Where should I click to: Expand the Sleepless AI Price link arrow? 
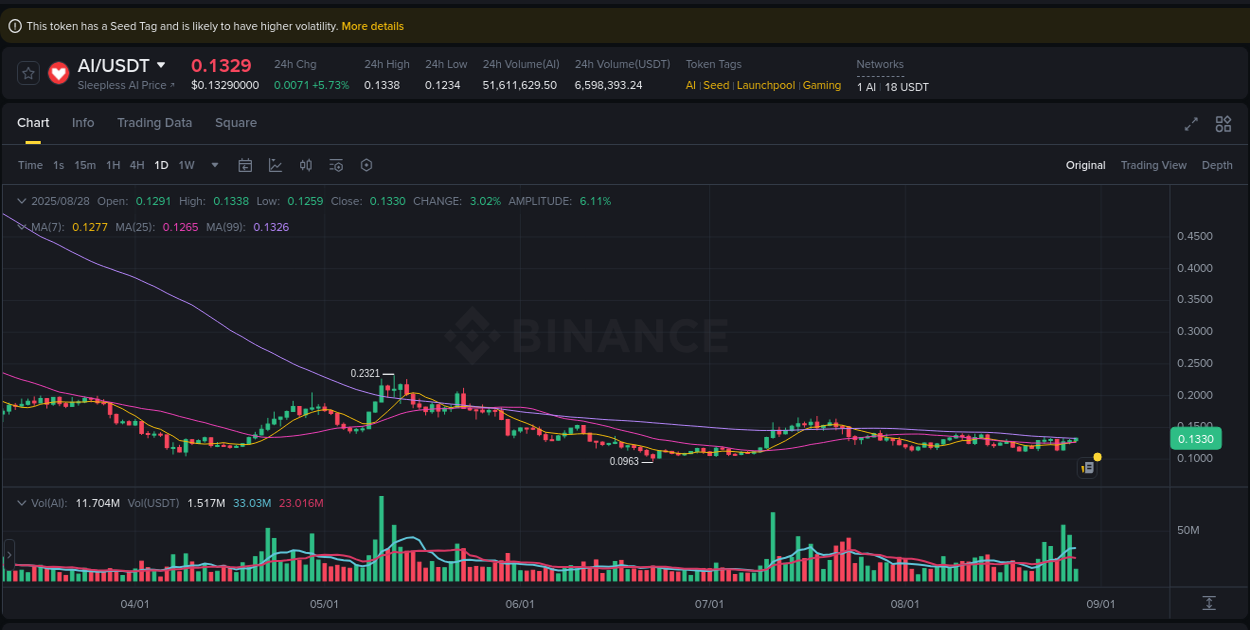click(x=172, y=85)
